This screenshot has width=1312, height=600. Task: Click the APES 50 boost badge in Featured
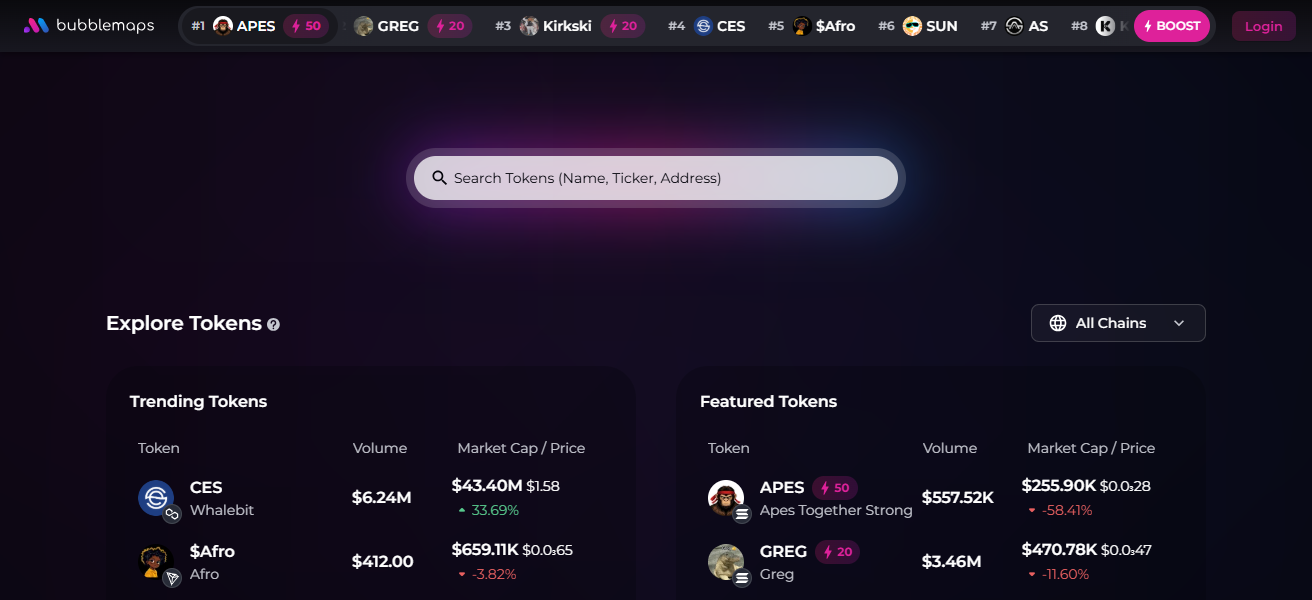835,488
